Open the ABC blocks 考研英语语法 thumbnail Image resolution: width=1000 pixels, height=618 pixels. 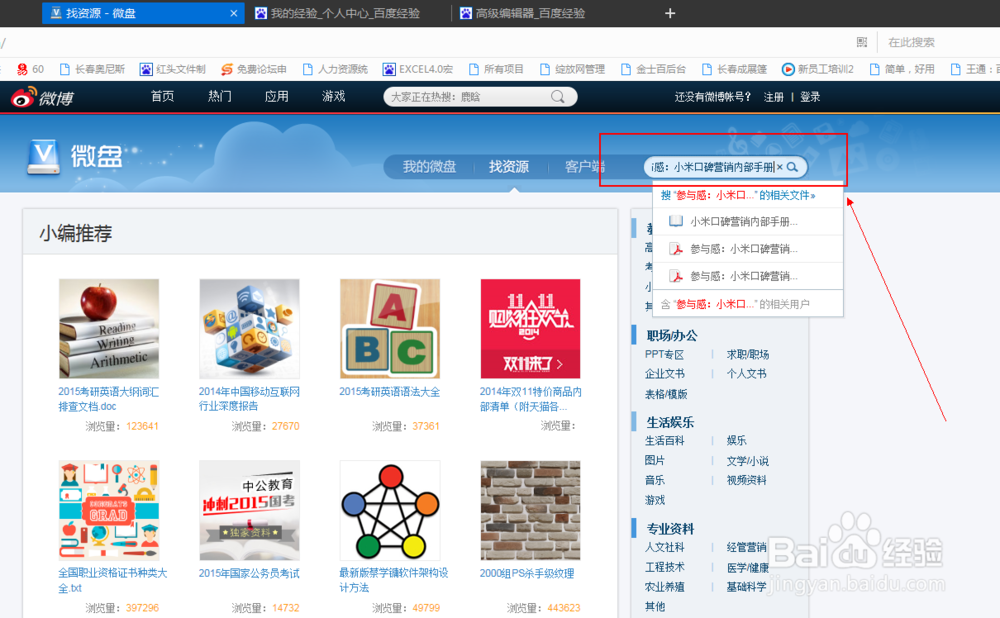(390, 328)
